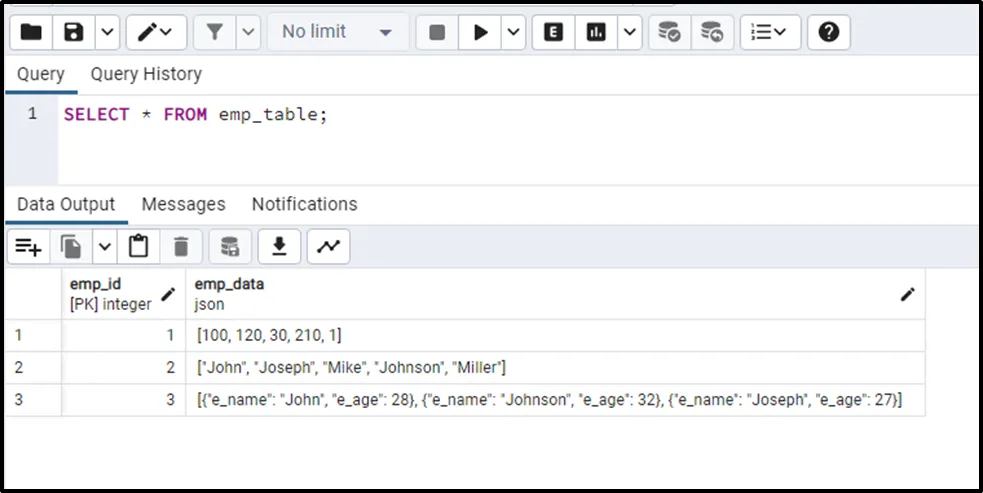Click the Execute query play button
983x493 pixels.
480,32
